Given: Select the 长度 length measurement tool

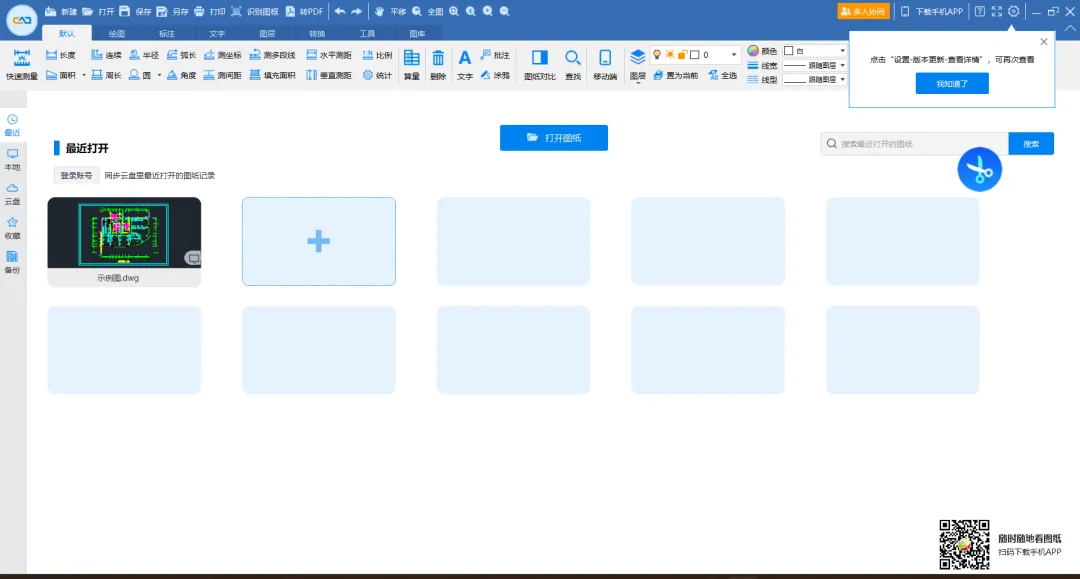Looking at the screenshot, I should (61, 55).
